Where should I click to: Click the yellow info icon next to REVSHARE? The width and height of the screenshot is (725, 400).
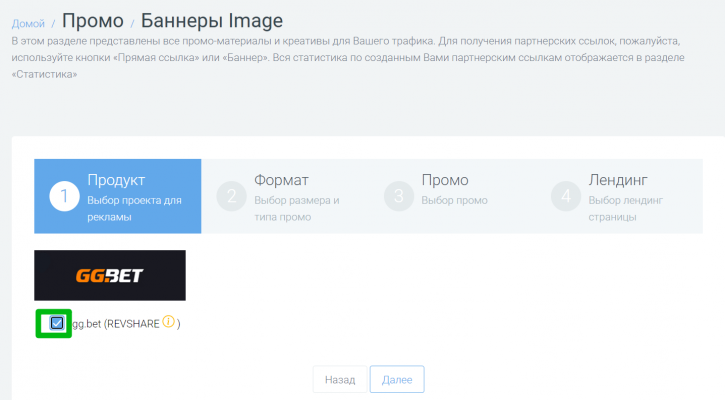click(x=169, y=321)
